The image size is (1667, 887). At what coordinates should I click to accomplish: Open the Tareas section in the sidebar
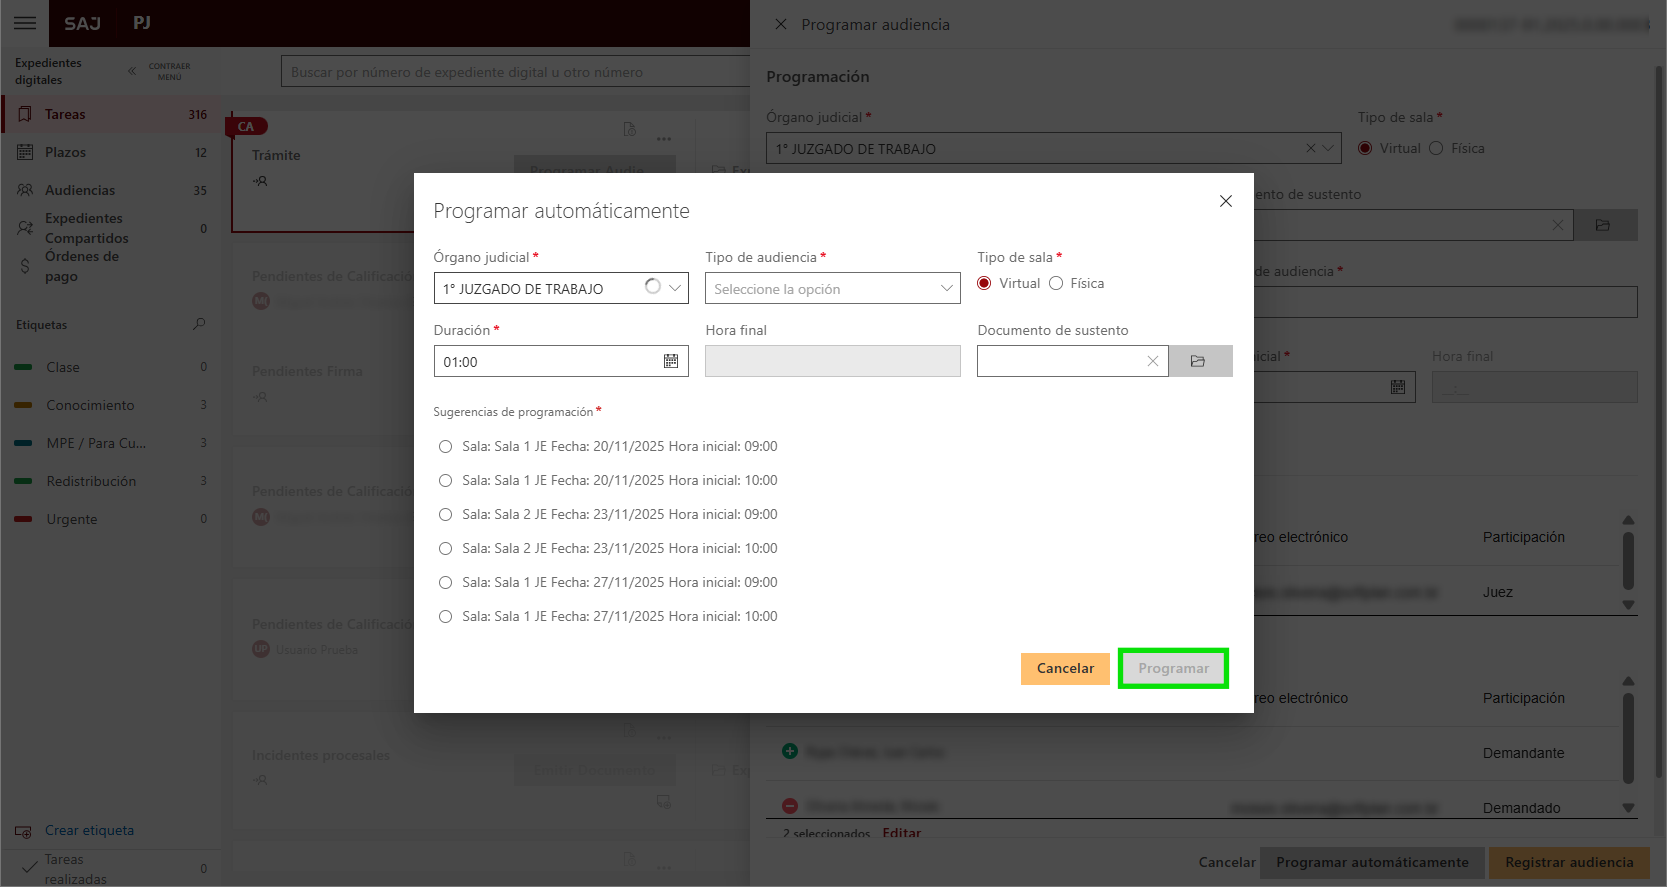66,114
